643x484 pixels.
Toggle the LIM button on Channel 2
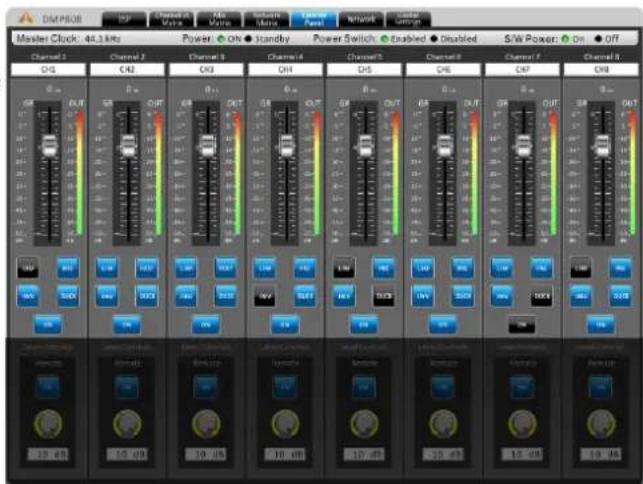tap(107, 268)
